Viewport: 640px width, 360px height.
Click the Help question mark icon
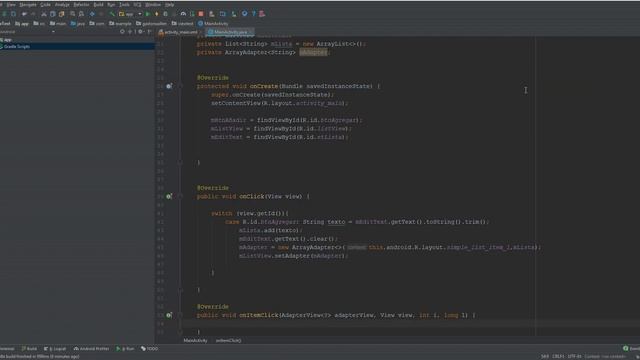(x=253, y=13)
